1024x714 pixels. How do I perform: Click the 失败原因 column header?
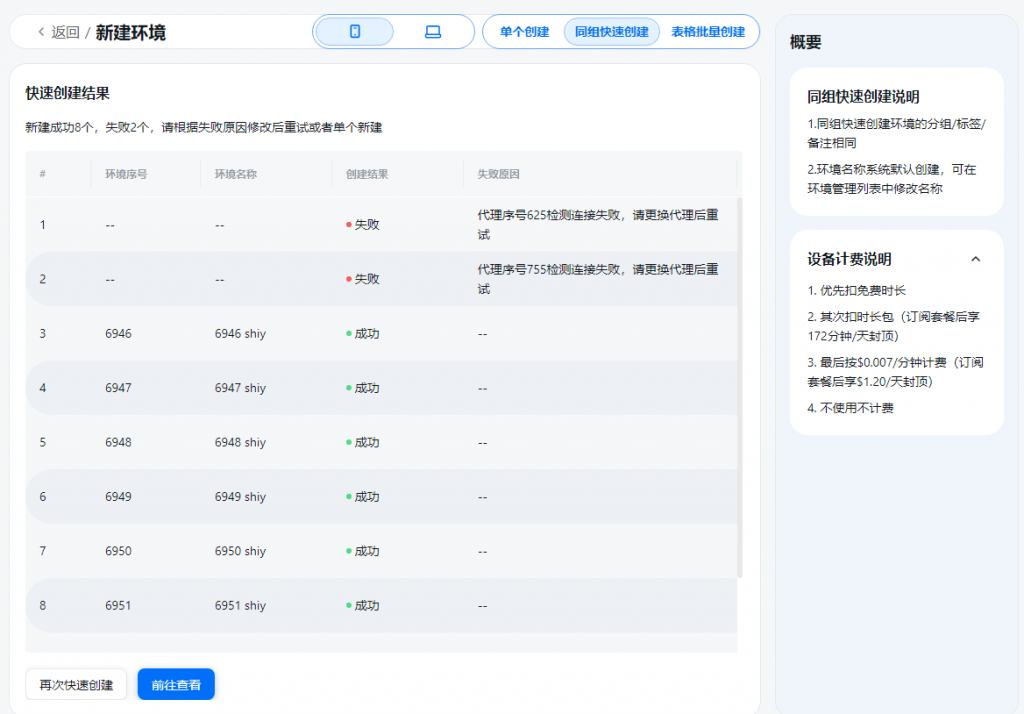pos(498,174)
